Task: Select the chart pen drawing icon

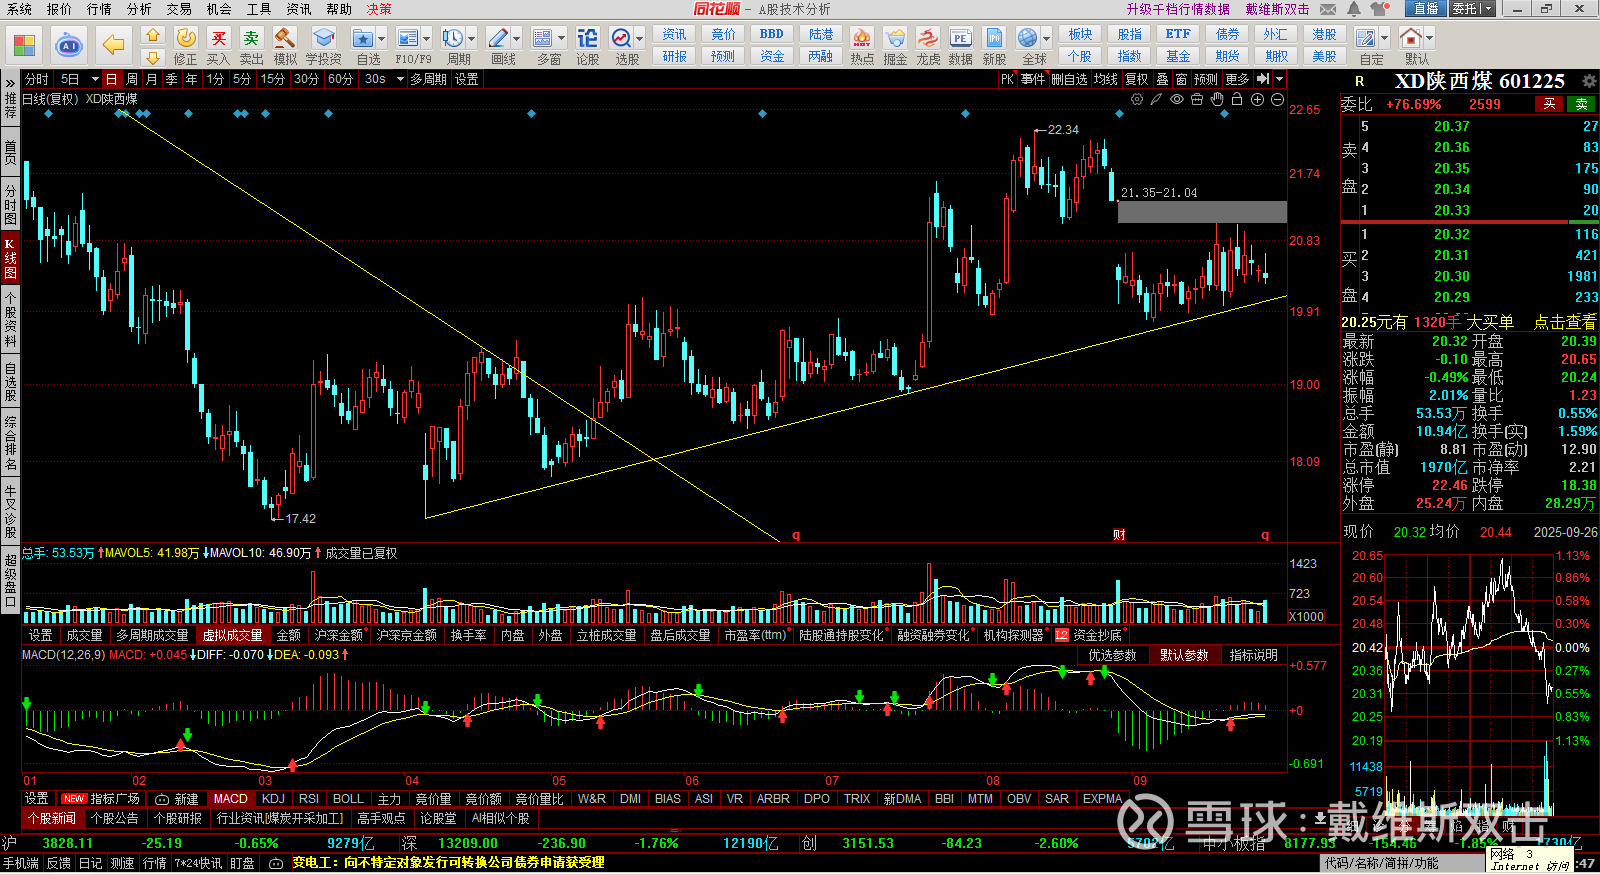Action: tap(1157, 99)
